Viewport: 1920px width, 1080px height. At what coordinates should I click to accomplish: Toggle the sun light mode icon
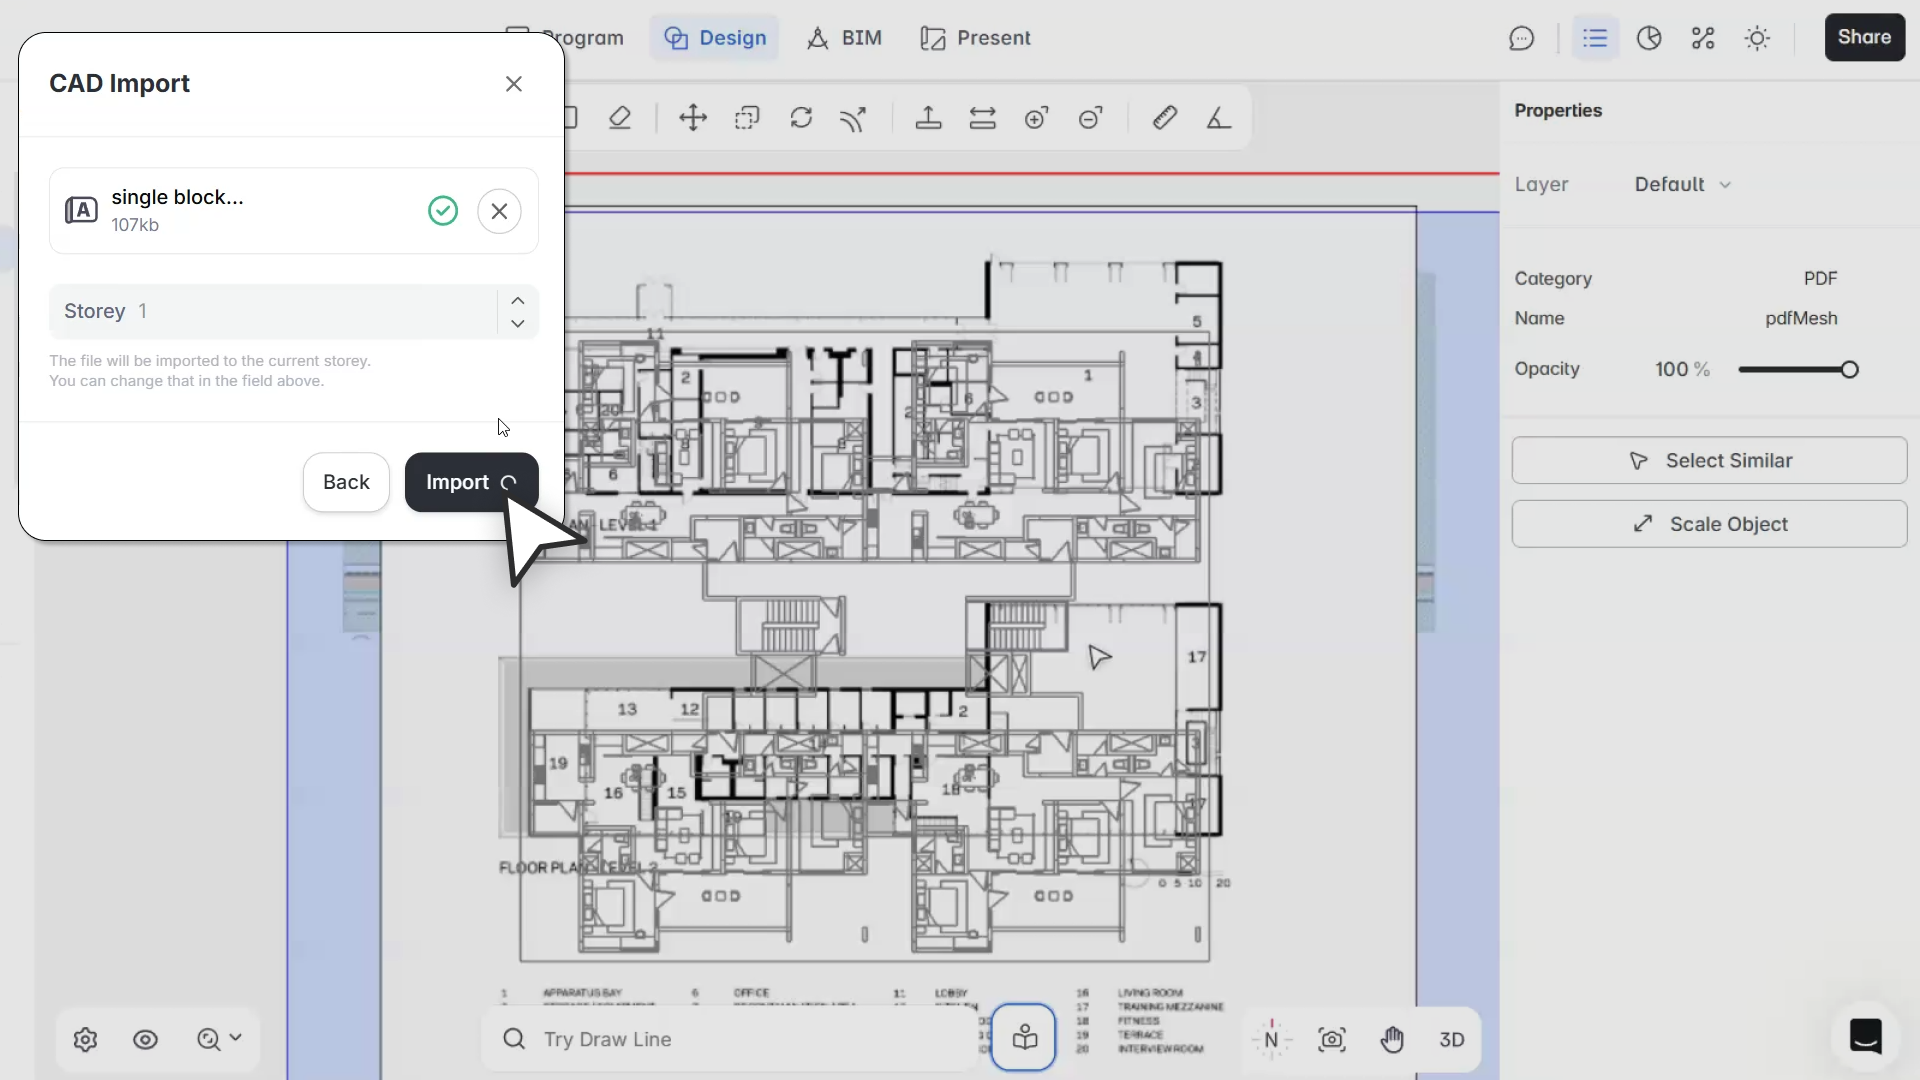1757,38
